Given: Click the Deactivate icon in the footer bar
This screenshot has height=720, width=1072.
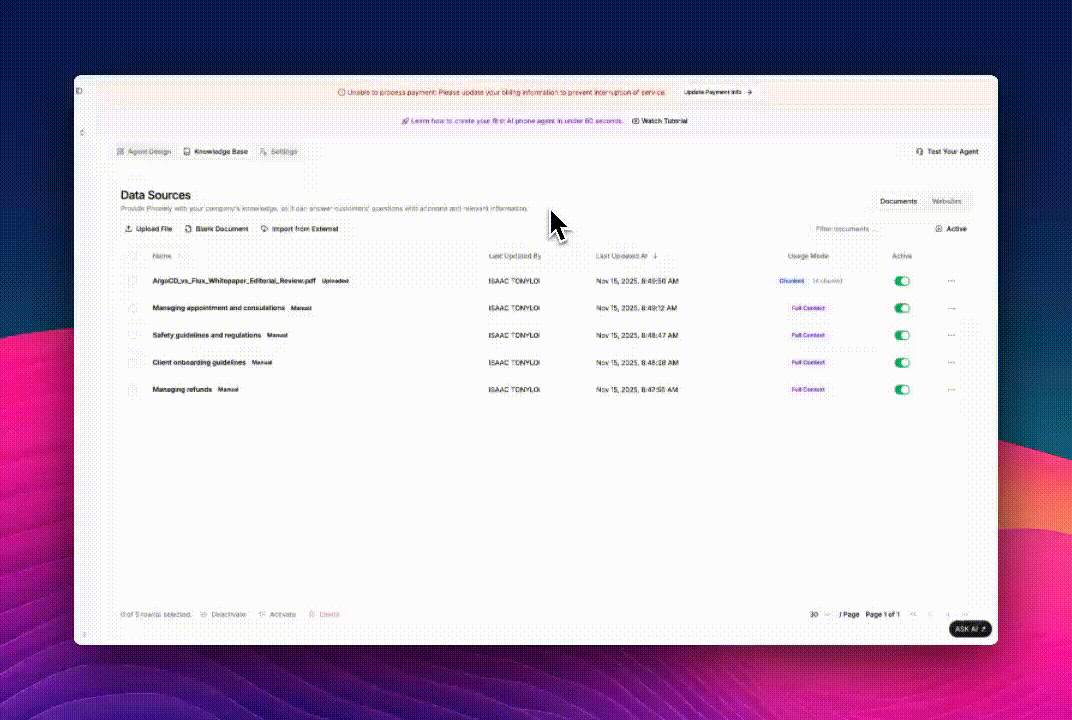Looking at the screenshot, I should (x=206, y=614).
